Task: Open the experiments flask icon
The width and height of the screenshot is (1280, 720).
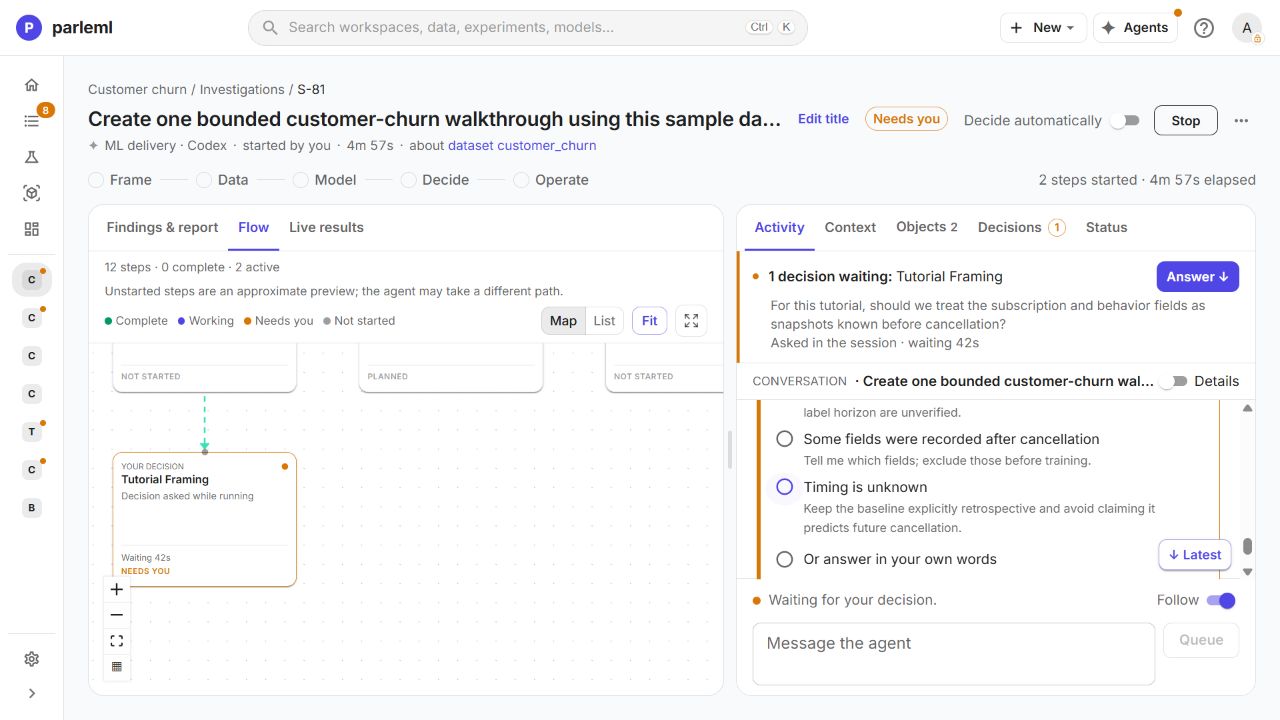Action: 32,157
